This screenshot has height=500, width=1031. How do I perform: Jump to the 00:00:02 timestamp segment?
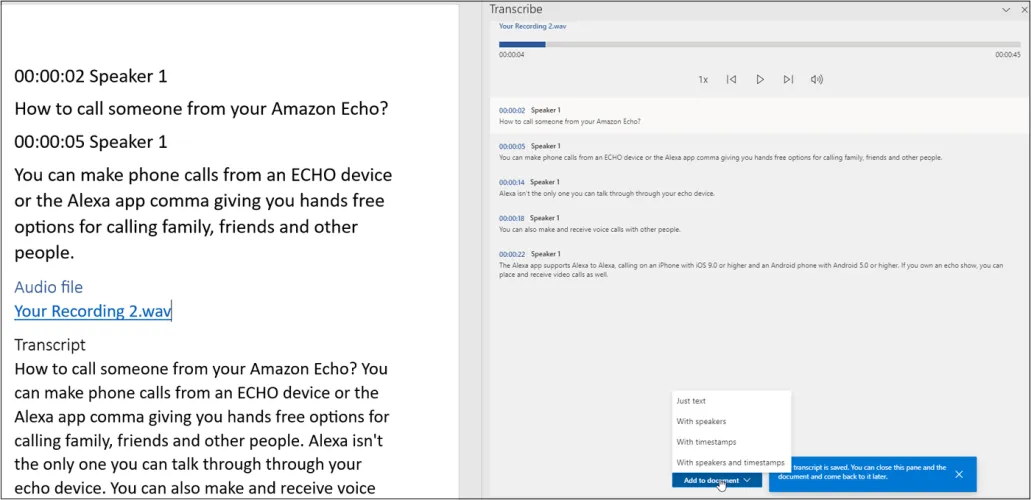pos(512,110)
